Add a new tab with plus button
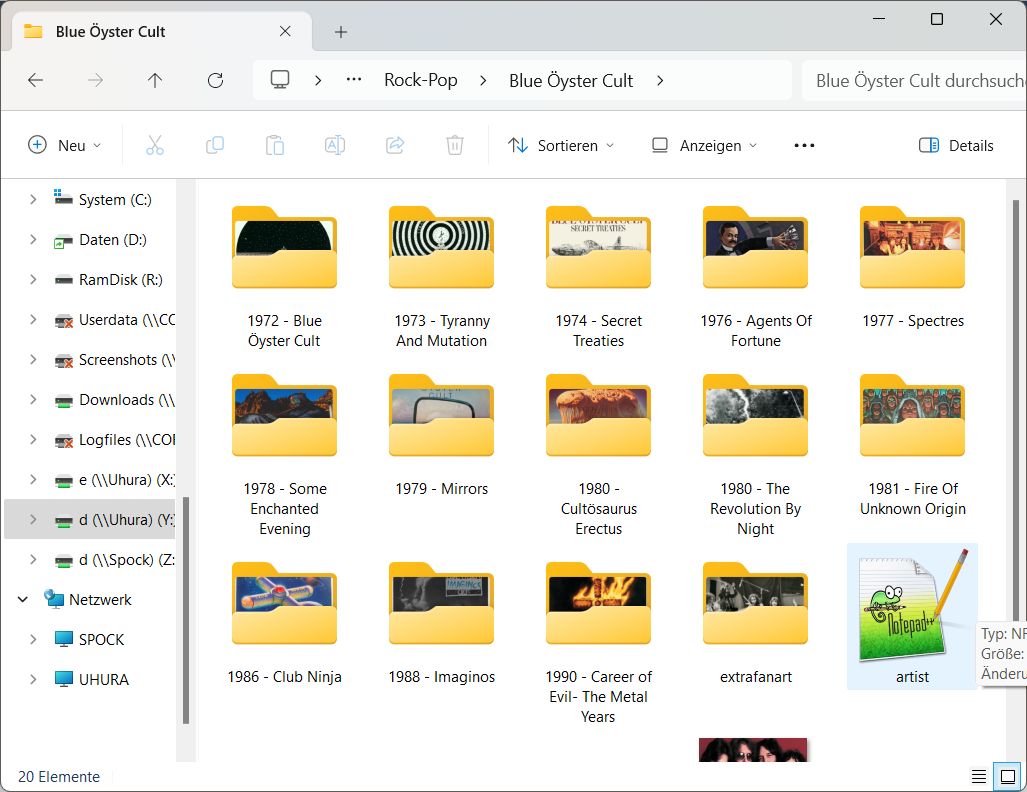 (341, 31)
